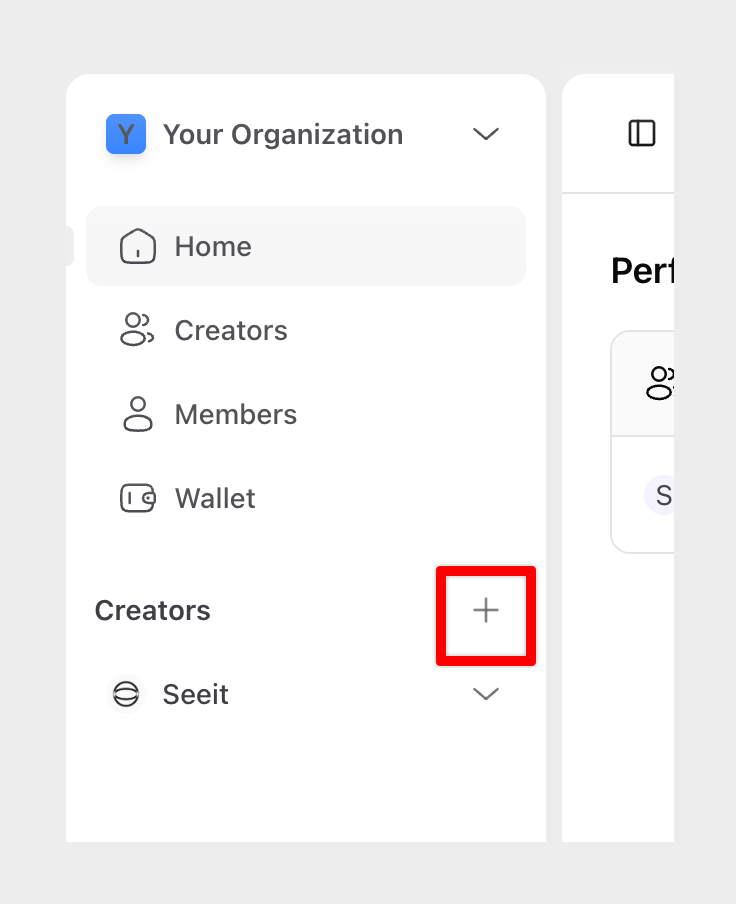Screen dimensions: 736x904
Task: Click the Performance heading text
Action: (x=642, y=271)
